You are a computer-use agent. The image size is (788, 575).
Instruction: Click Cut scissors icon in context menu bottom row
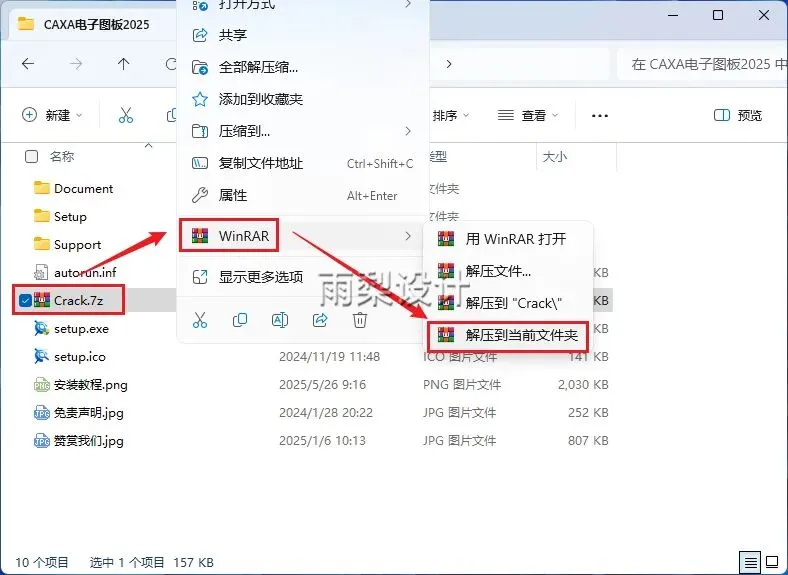(200, 320)
